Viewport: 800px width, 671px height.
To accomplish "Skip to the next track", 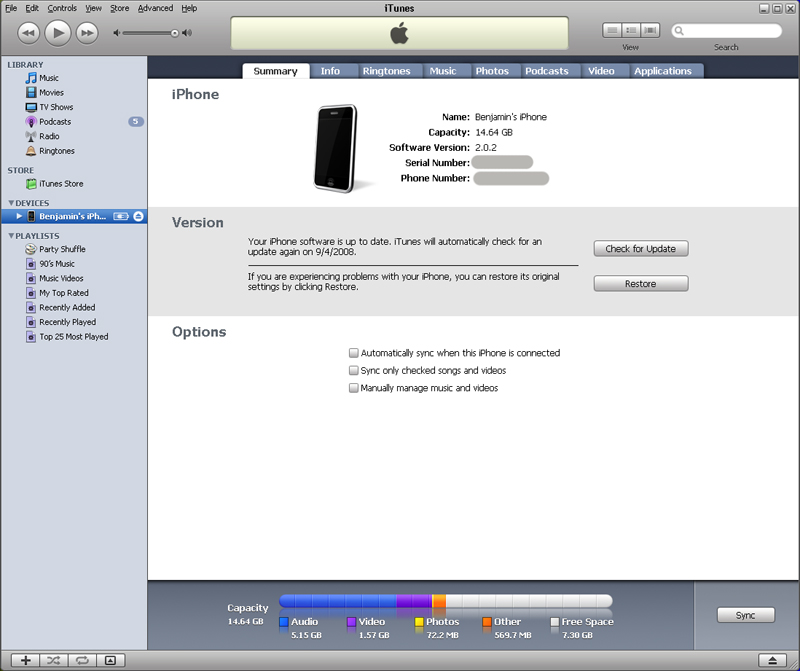I will (87, 33).
